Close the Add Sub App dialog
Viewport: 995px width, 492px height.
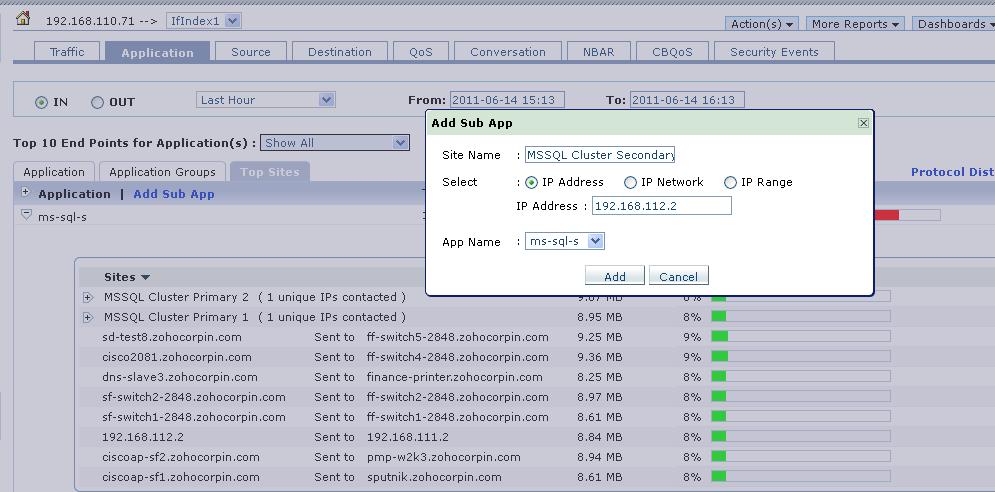click(x=863, y=123)
